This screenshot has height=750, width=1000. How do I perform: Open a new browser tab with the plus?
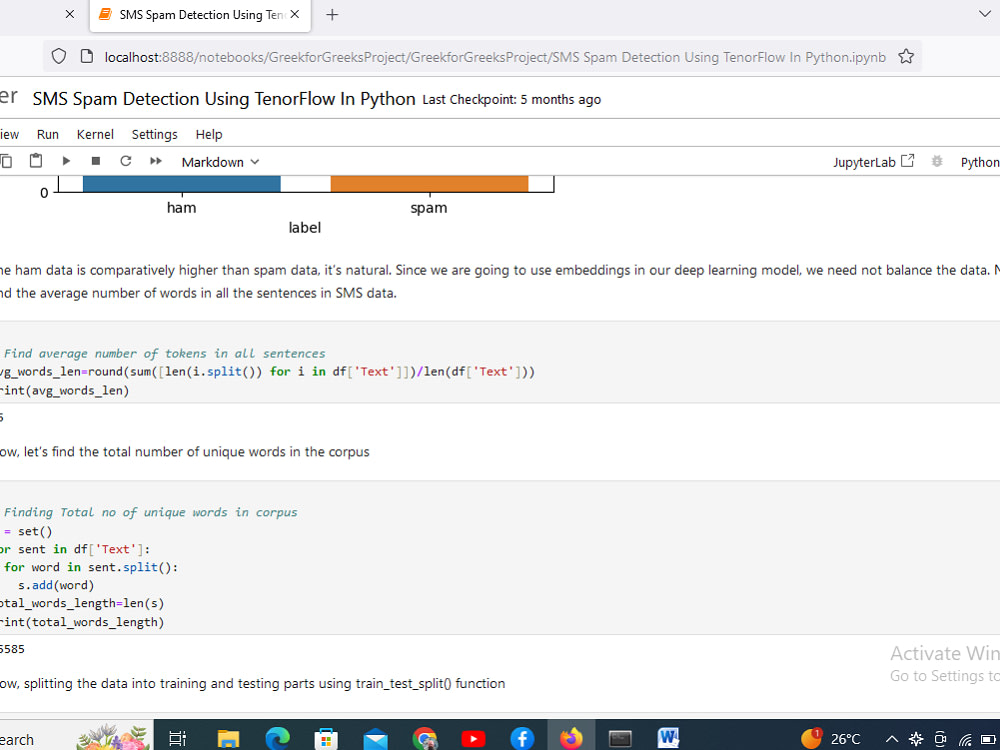(x=332, y=15)
